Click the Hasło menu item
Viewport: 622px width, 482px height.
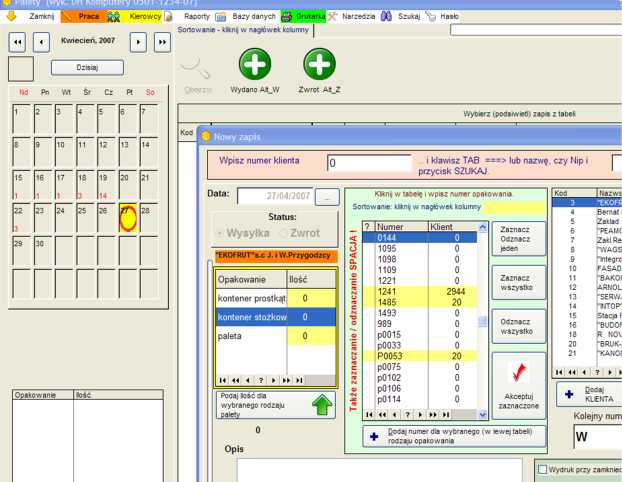(449, 16)
